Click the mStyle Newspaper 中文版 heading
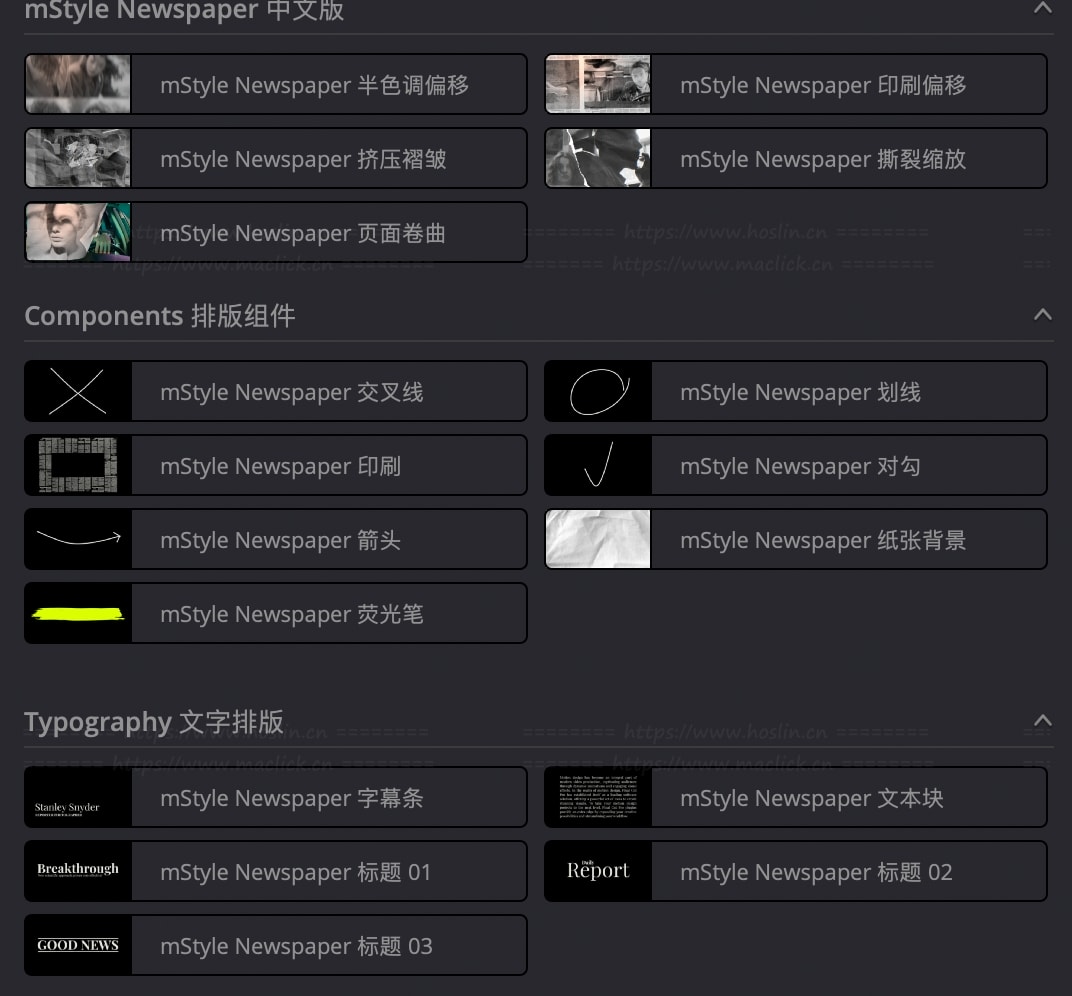The image size is (1072, 996). 185,10
